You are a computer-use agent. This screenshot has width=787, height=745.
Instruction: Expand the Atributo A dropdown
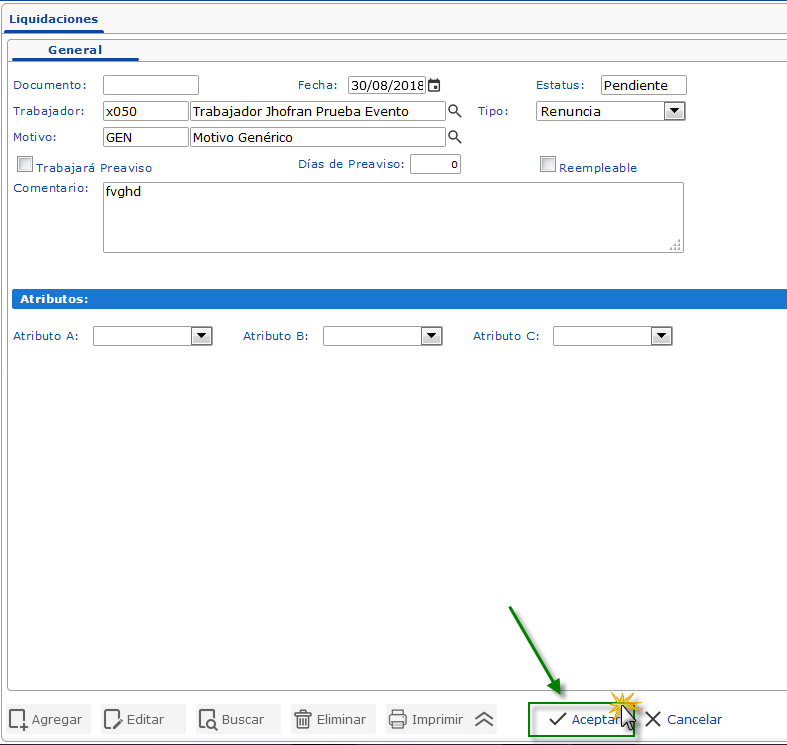click(x=201, y=336)
